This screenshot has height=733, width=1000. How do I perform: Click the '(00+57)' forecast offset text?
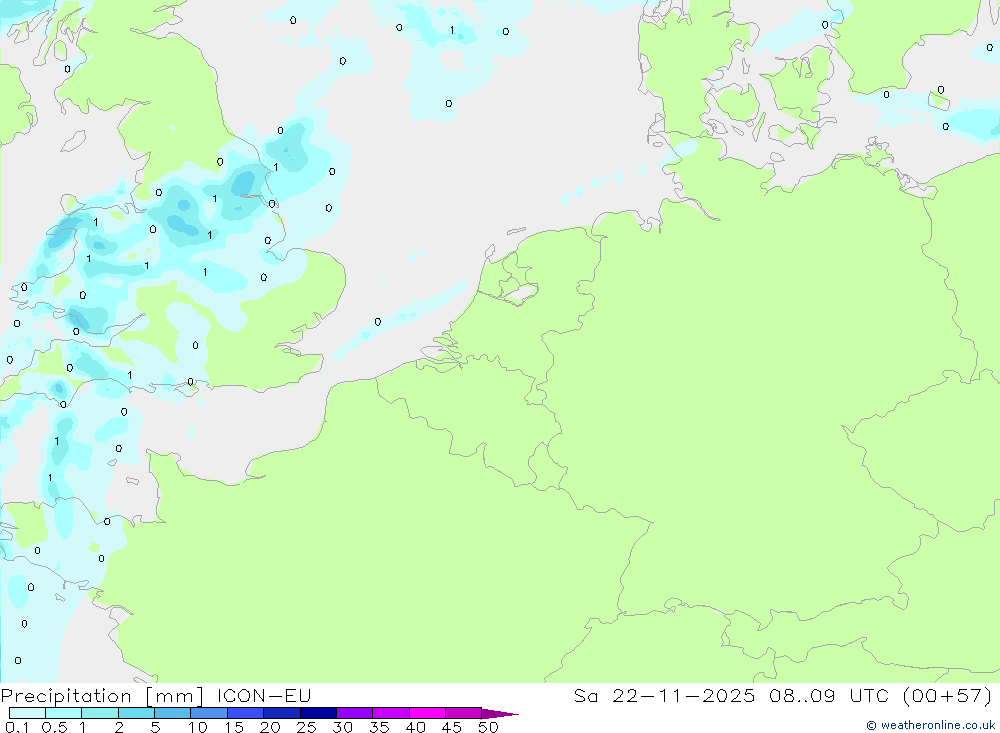coord(948,695)
